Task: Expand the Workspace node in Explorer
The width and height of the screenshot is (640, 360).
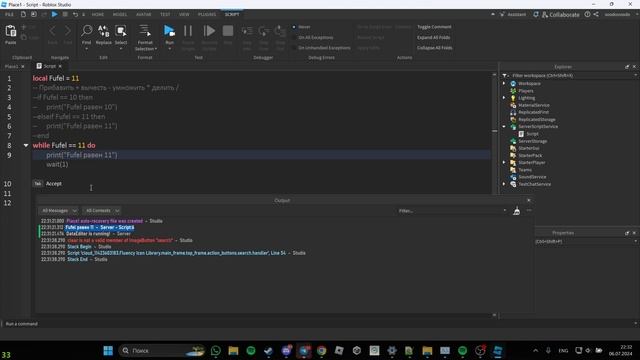Action: pyautogui.click(x=504, y=83)
